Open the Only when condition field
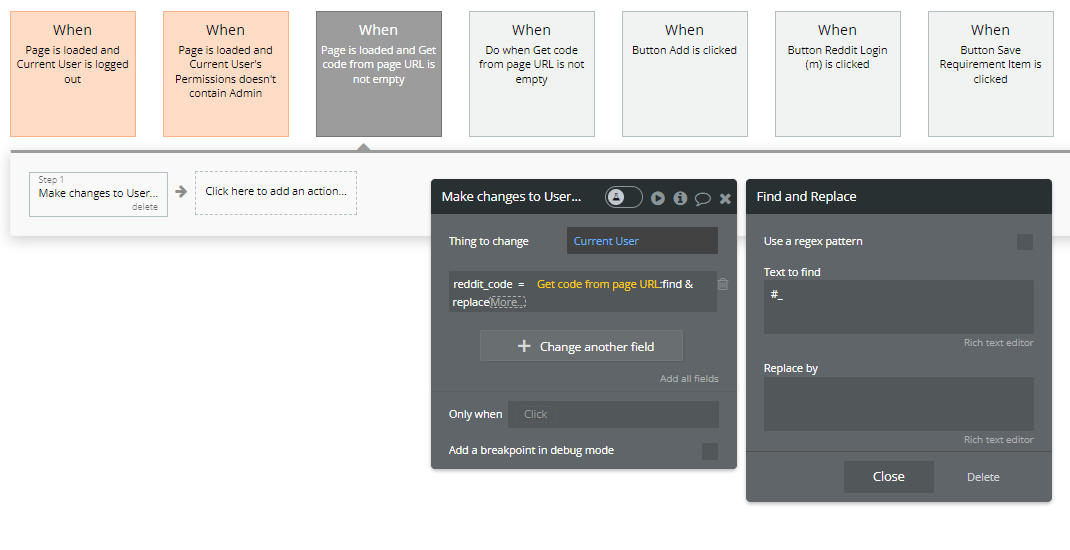The width and height of the screenshot is (1070, 550). point(613,414)
